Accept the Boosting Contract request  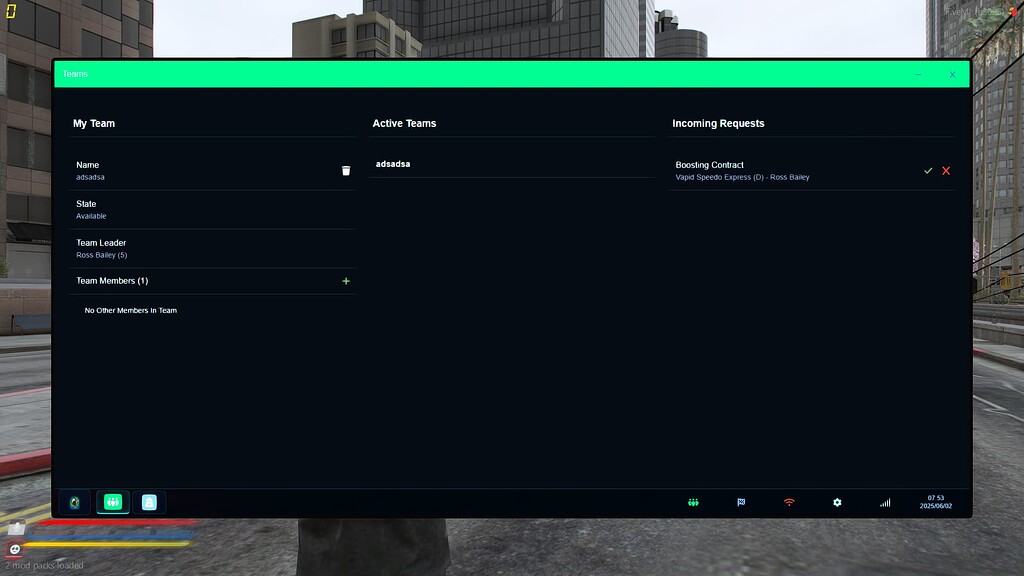[927, 170]
